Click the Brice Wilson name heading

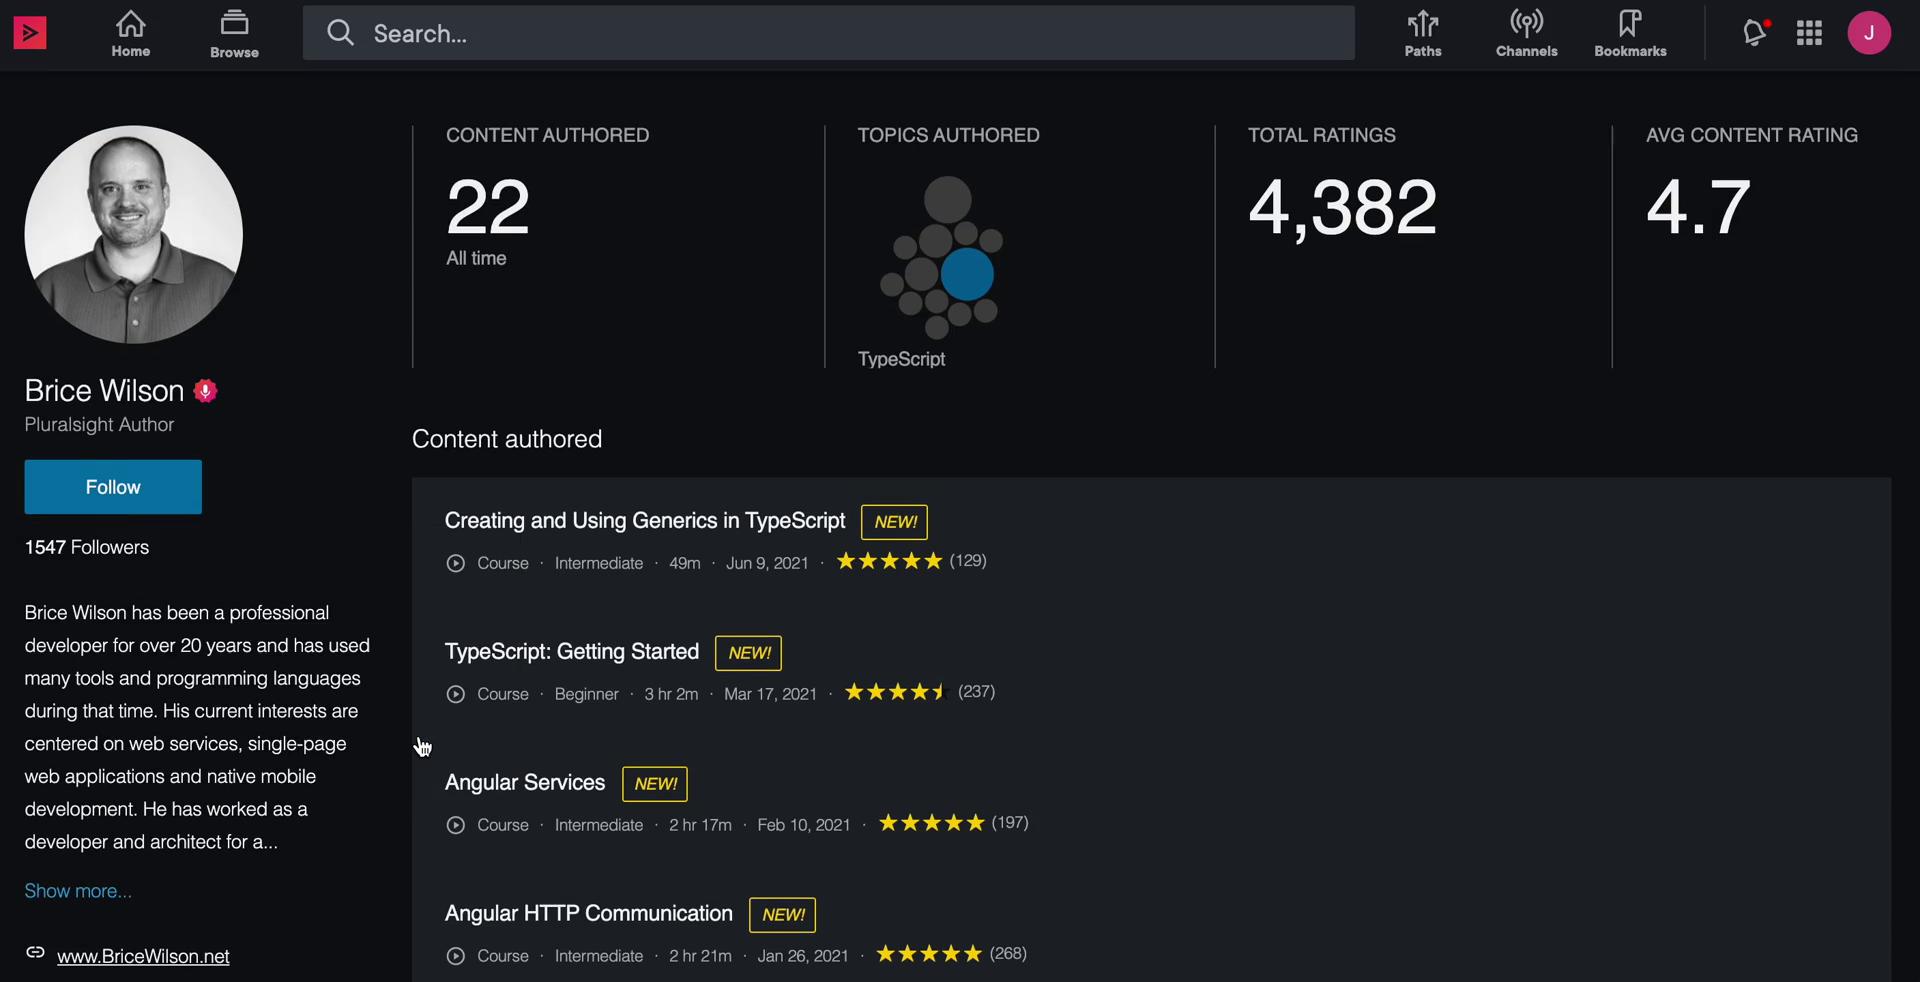tap(104, 391)
